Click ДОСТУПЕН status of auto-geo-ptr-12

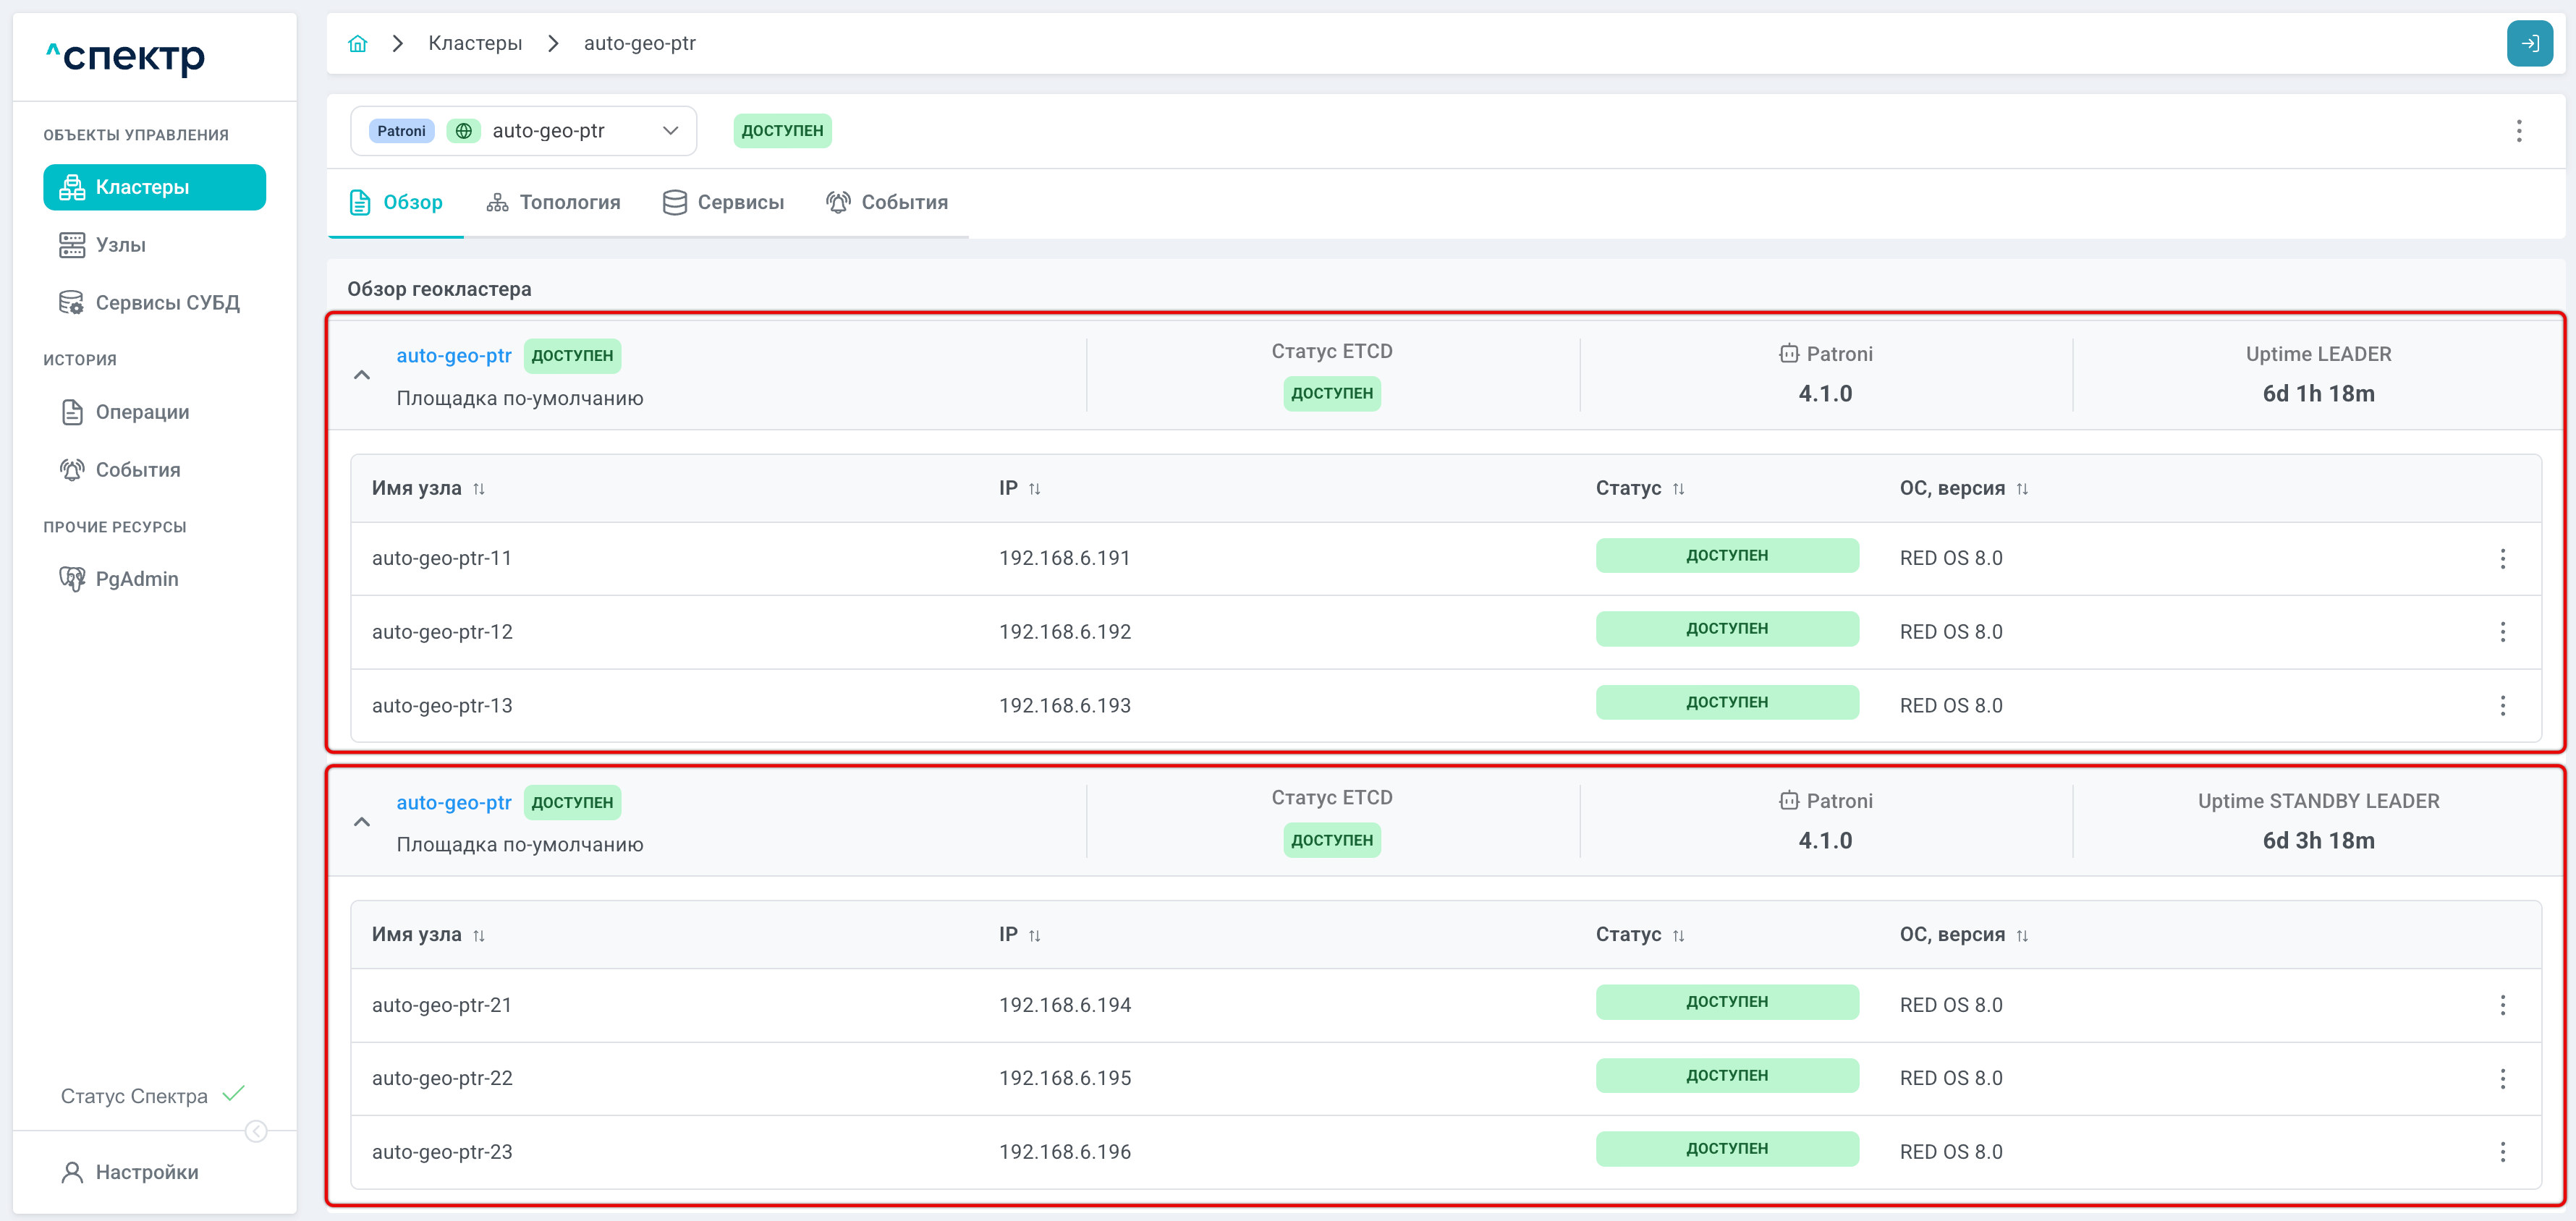coord(1727,629)
